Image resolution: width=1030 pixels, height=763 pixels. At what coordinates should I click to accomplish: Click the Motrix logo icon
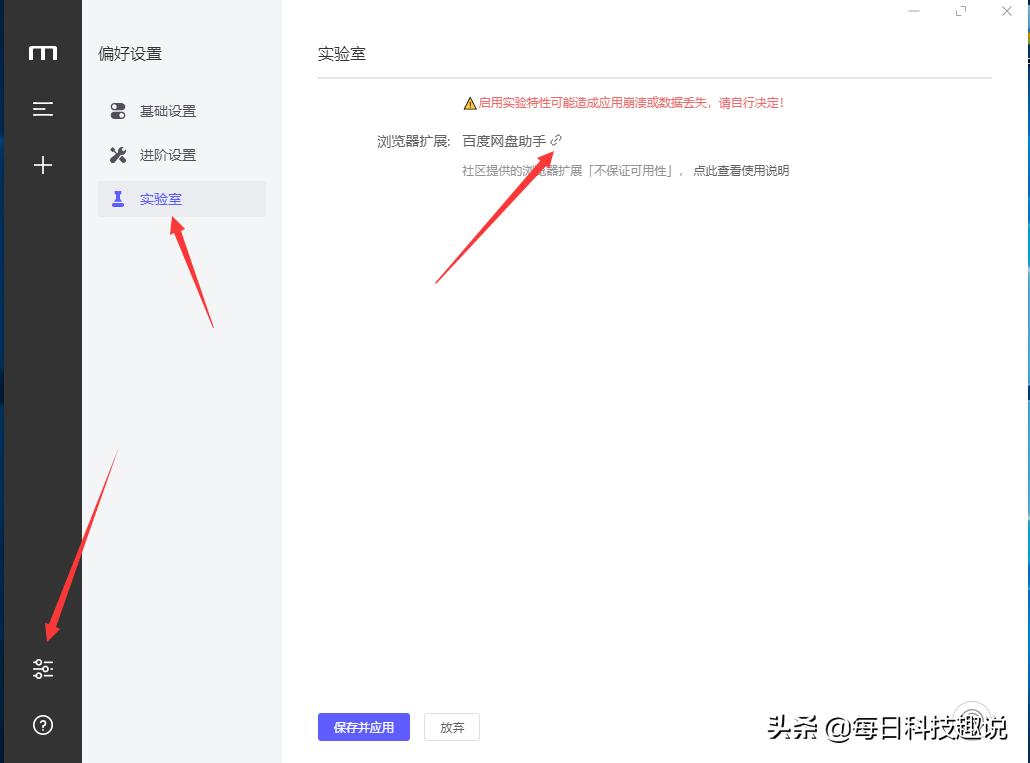pos(42,53)
